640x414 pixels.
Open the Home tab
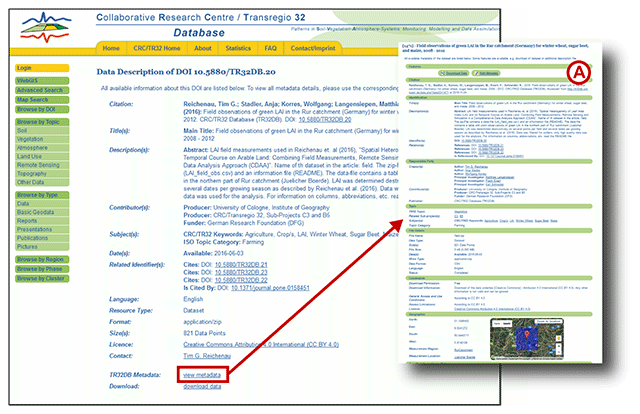[x=111, y=48]
